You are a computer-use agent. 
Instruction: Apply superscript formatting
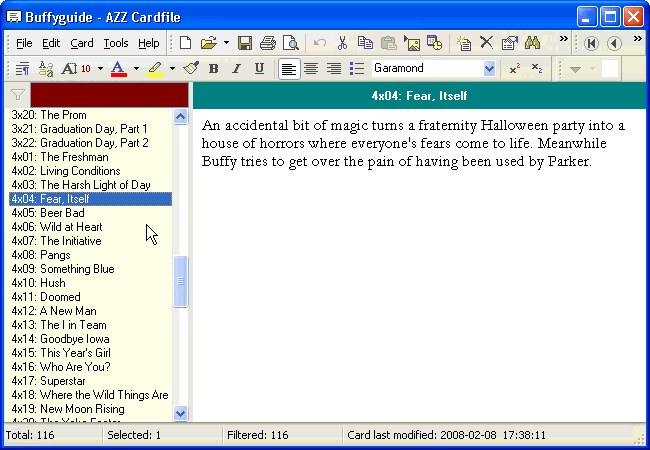pyautogui.click(x=514, y=68)
